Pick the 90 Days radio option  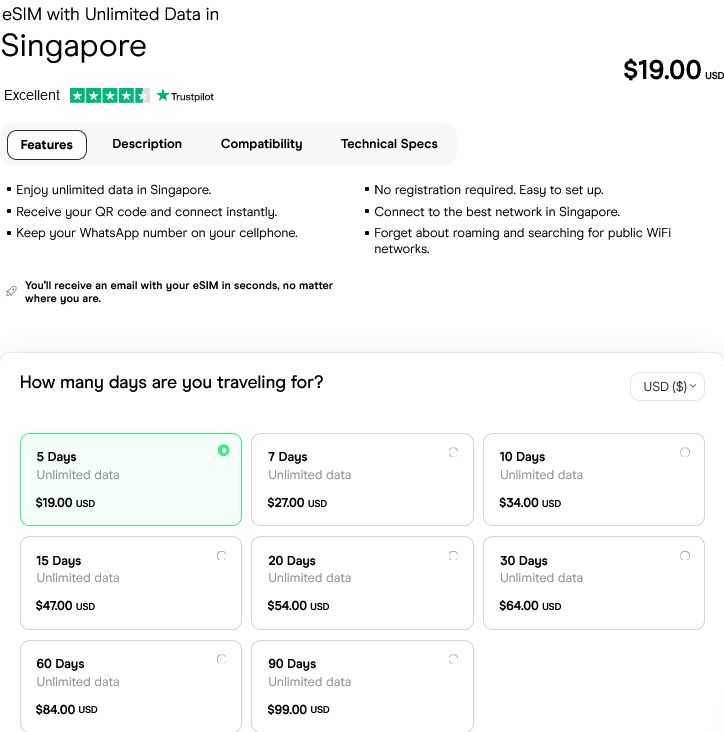tap(454, 659)
